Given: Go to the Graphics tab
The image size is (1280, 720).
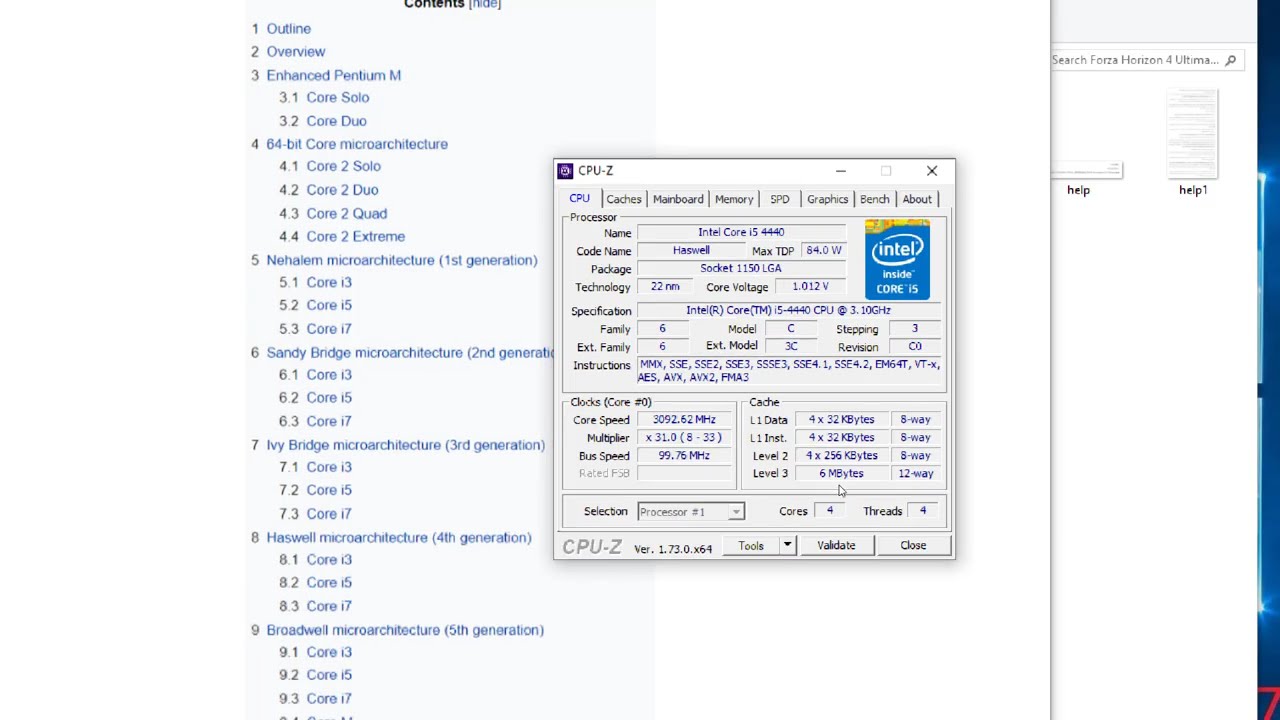Looking at the screenshot, I should [827, 199].
